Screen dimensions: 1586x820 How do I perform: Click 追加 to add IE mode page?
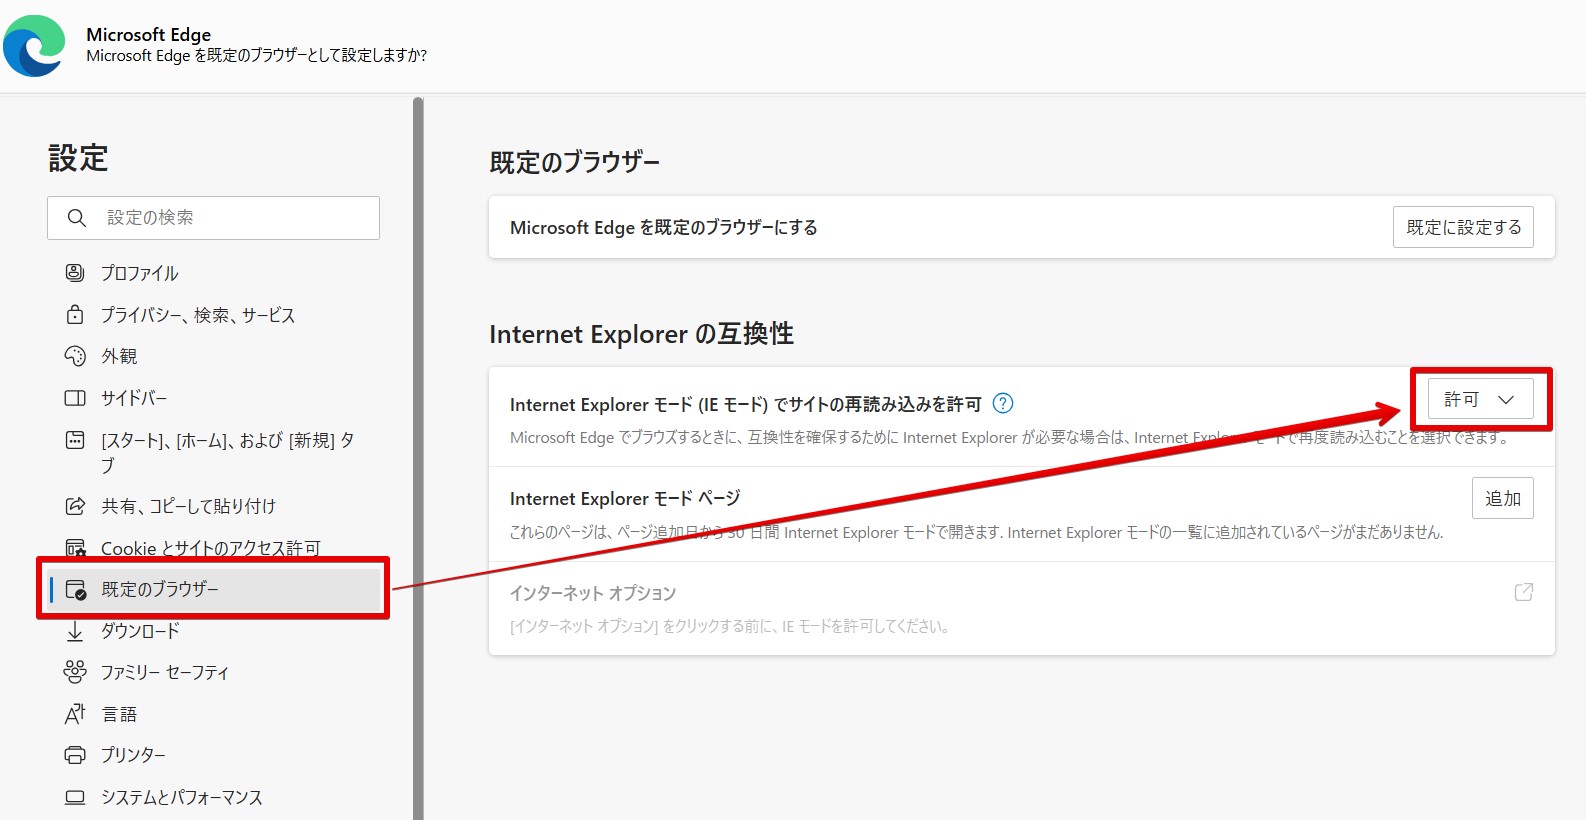(x=1502, y=498)
